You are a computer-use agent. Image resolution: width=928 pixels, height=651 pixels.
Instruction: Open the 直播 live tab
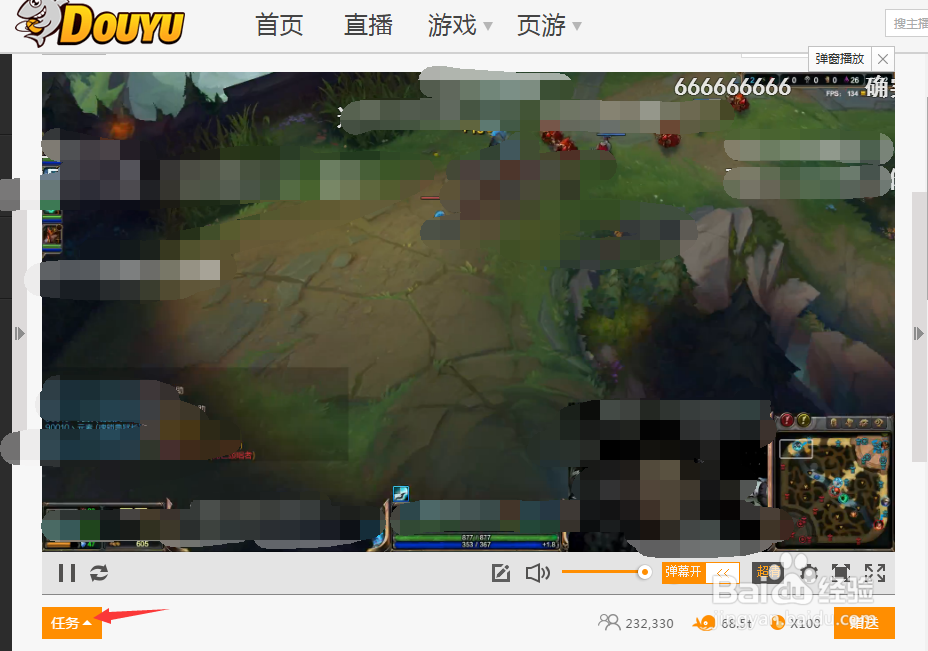coord(368,25)
